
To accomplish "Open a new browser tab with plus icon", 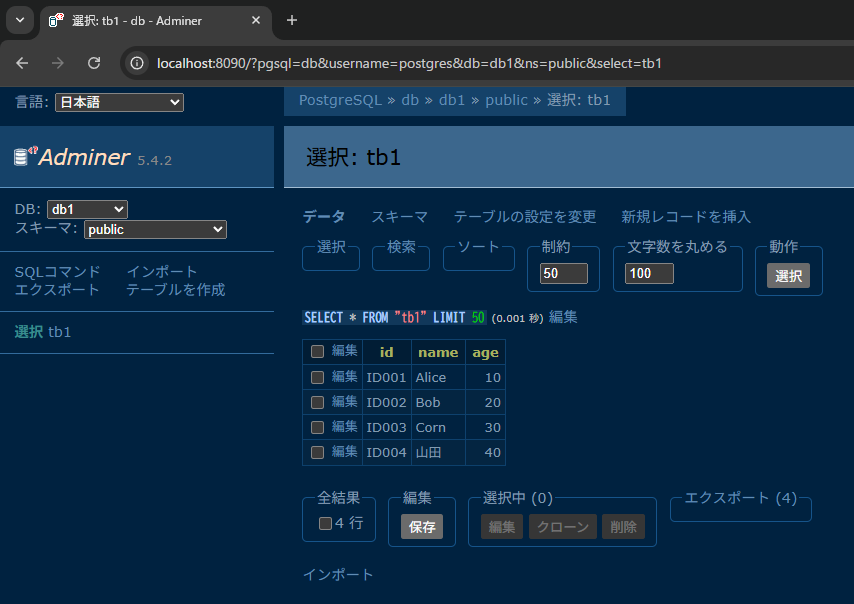I will 290,20.
